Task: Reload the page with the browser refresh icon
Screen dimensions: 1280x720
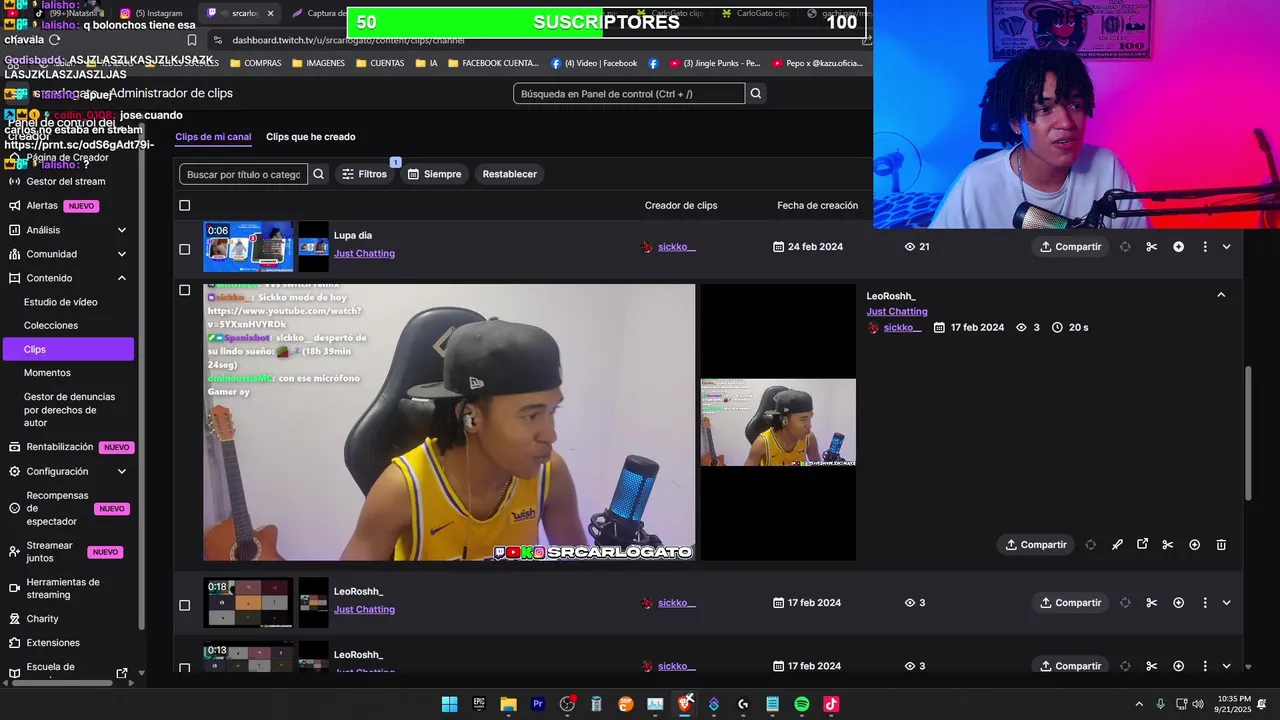Action: (55, 40)
